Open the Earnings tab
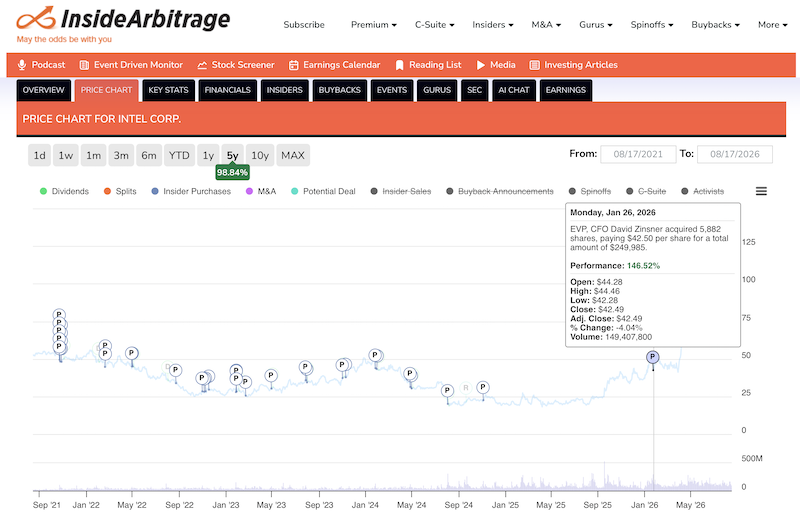Viewport: 800px width, 517px height. coord(566,90)
